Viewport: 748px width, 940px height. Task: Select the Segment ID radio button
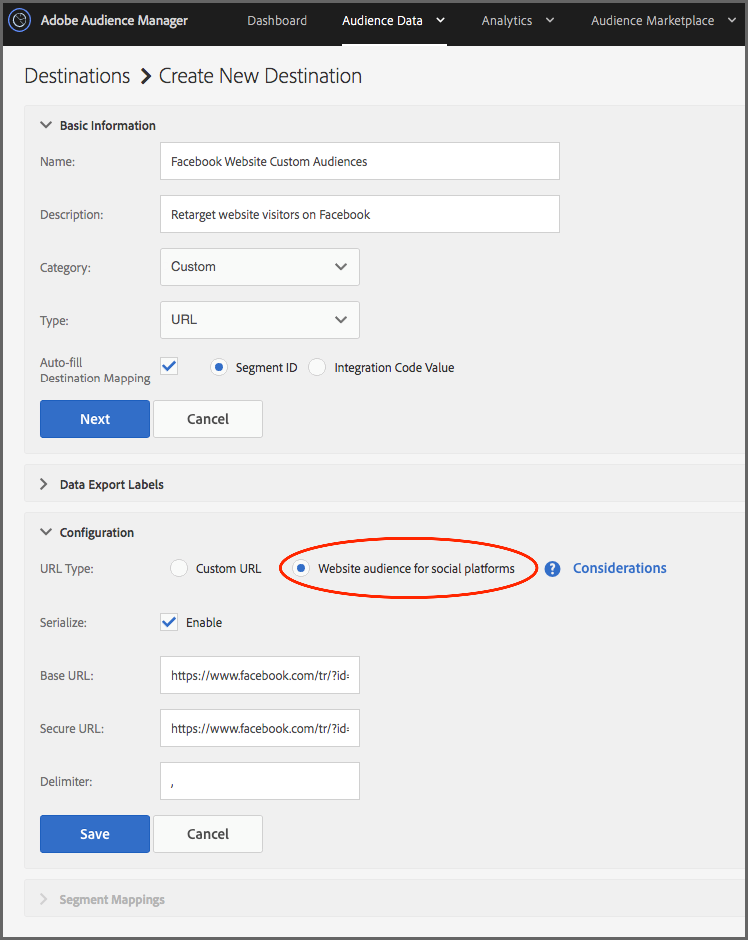219,367
